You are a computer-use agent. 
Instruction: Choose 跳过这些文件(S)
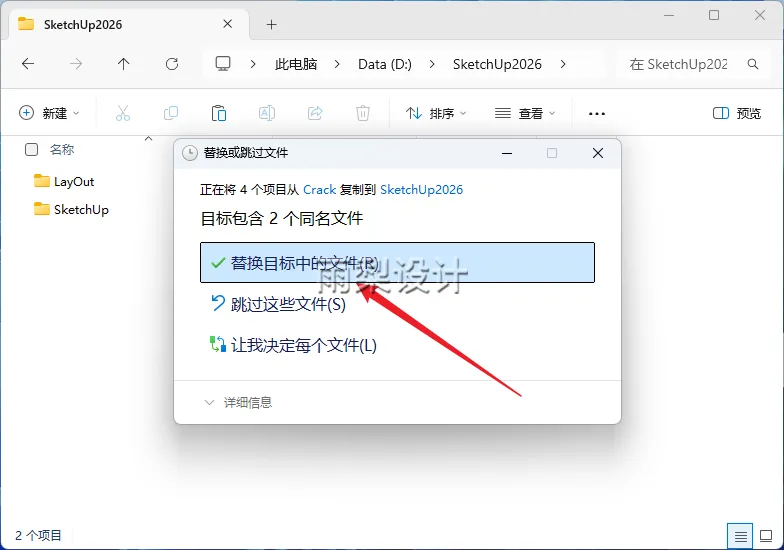point(278,304)
